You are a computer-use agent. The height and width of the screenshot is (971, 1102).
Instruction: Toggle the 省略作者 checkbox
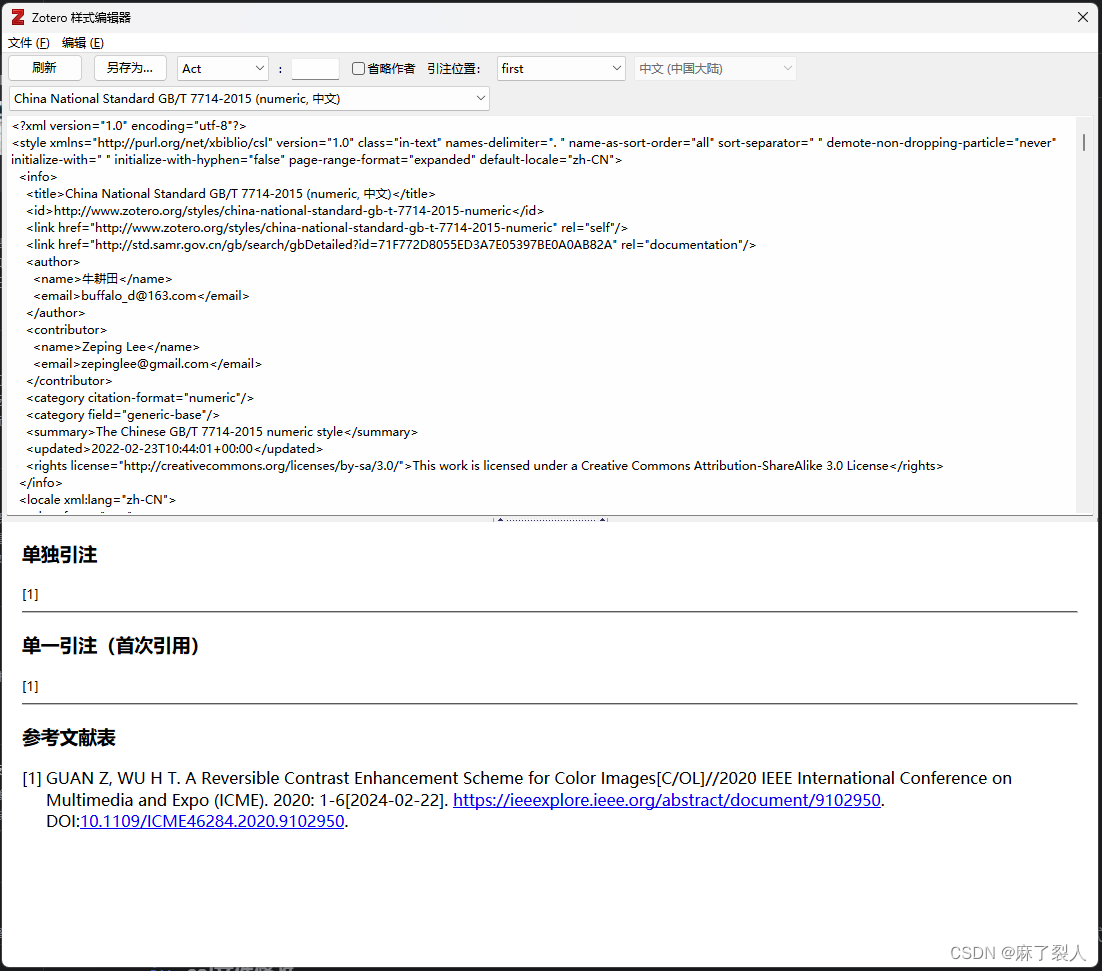pos(358,69)
